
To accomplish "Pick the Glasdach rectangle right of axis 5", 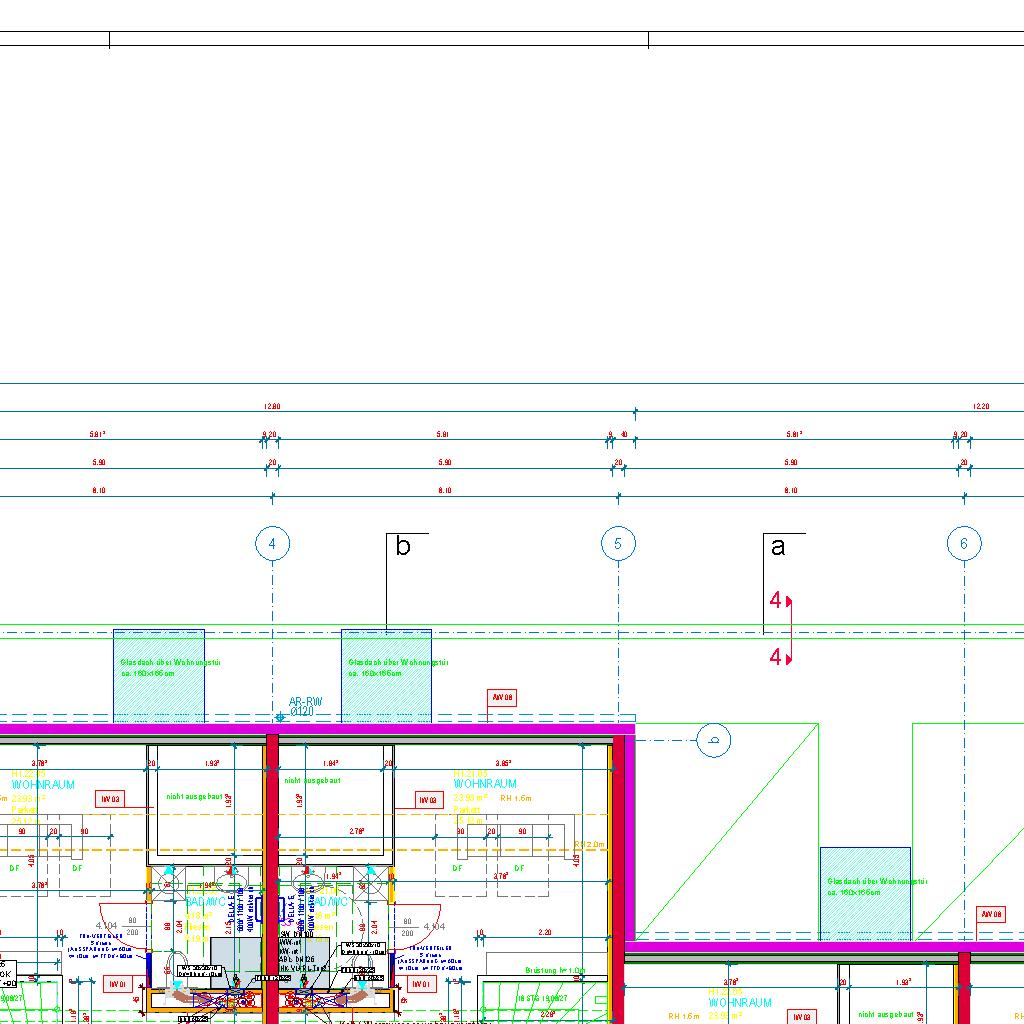I will 865,893.
